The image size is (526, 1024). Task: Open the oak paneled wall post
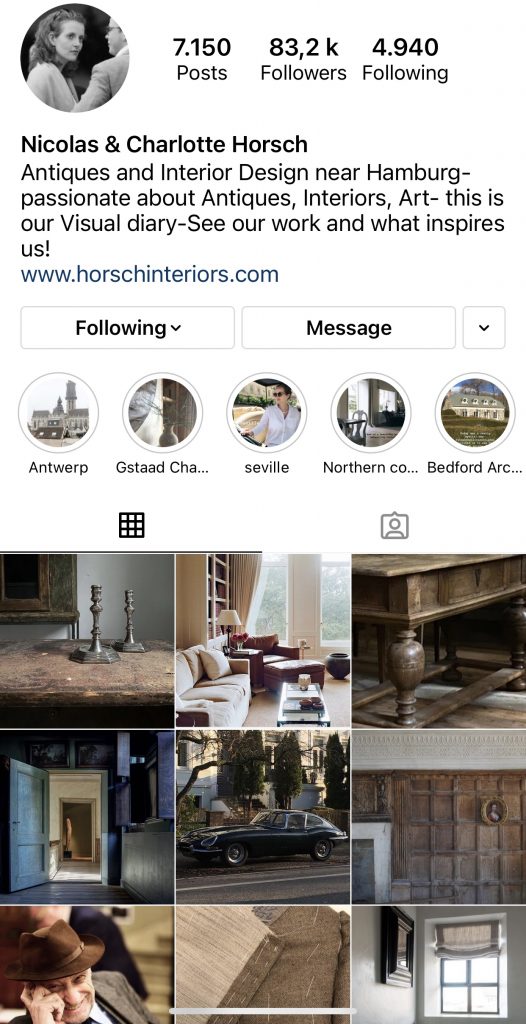click(439, 817)
